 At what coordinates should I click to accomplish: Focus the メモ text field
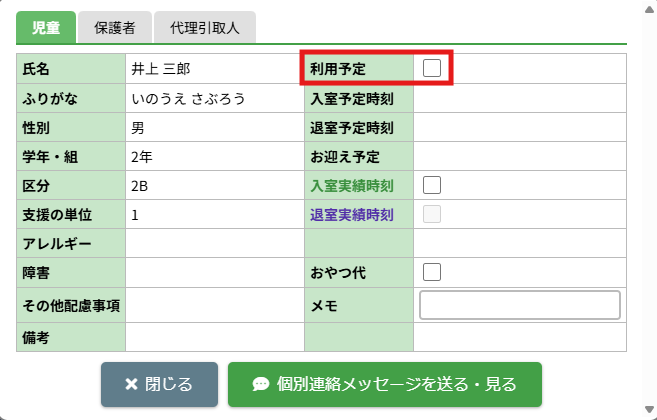tap(520, 305)
